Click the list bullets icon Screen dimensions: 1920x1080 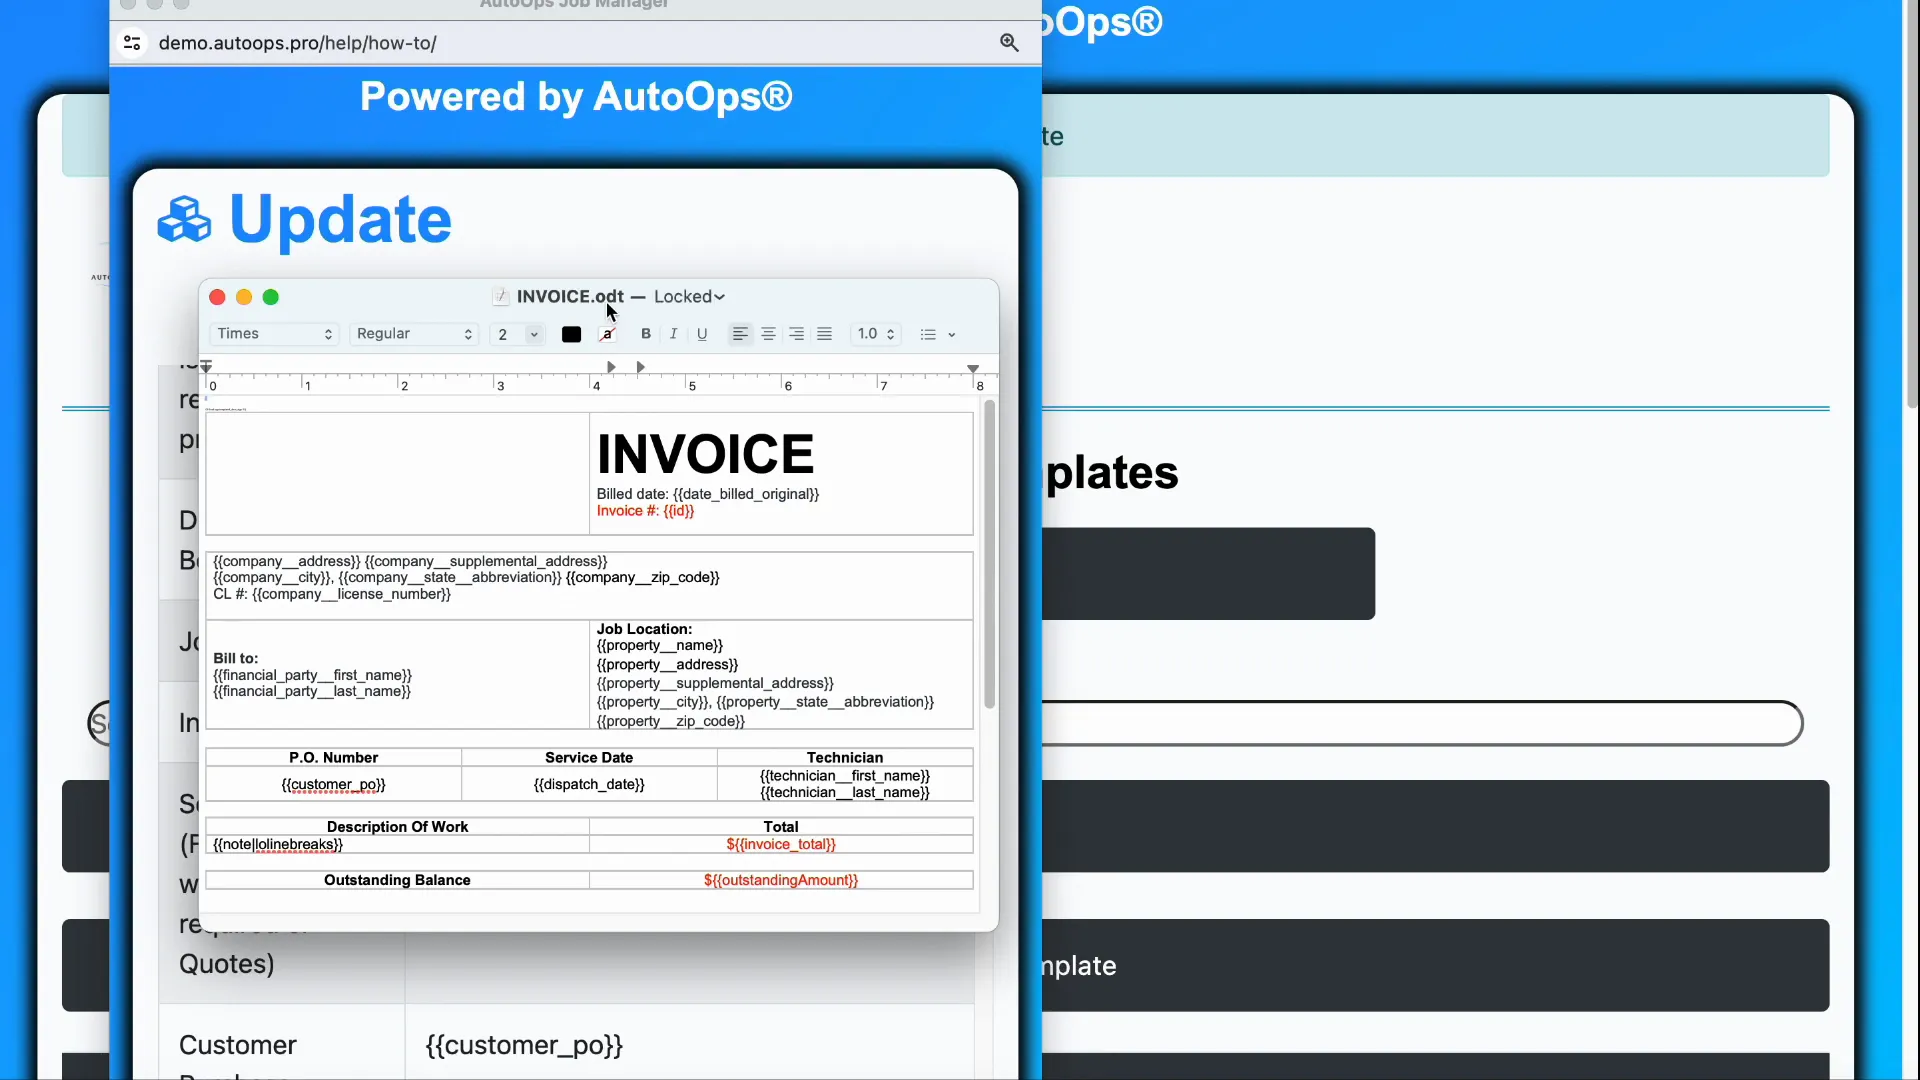tap(928, 335)
